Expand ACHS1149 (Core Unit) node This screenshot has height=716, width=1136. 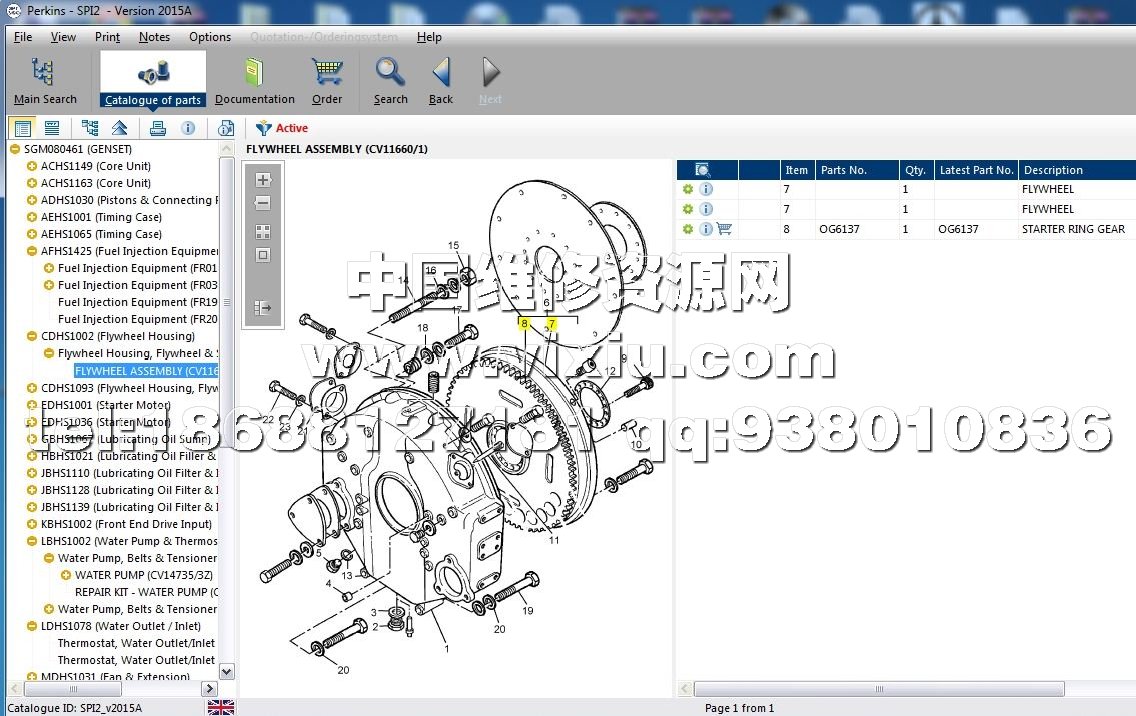(32, 167)
